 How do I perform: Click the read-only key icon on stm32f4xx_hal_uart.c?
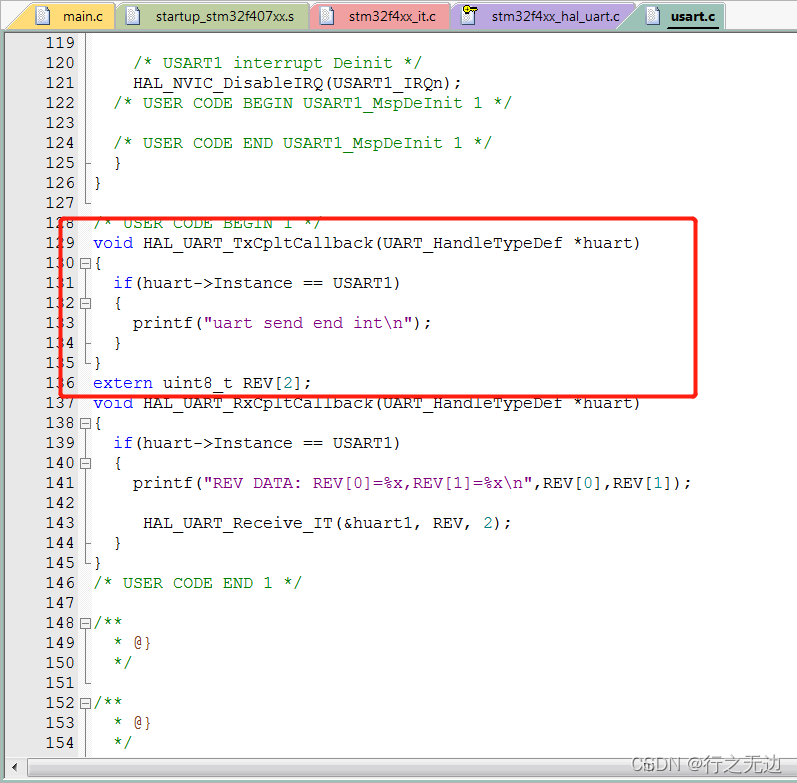pos(469,15)
